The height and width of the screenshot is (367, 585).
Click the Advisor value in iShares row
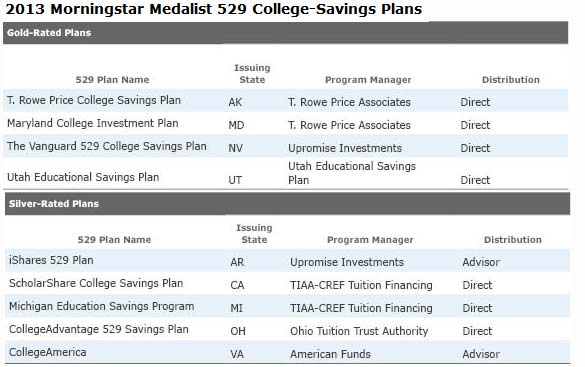point(481,262)
